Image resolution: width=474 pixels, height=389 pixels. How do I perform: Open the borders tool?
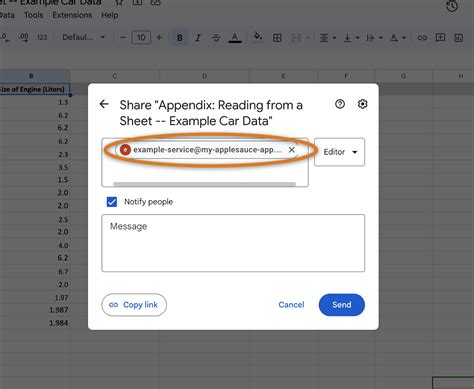tap(277, 38)
